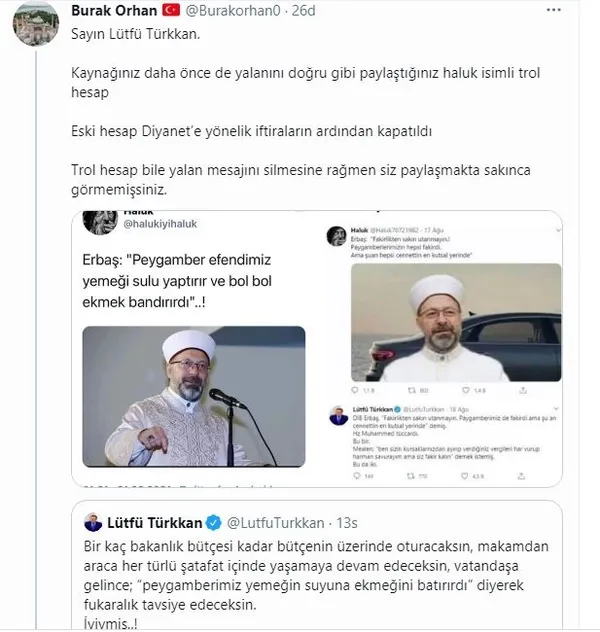Open the Burak Orhan display name link
This screenshot has height=632, width=600.
click(x=114, y=10)
